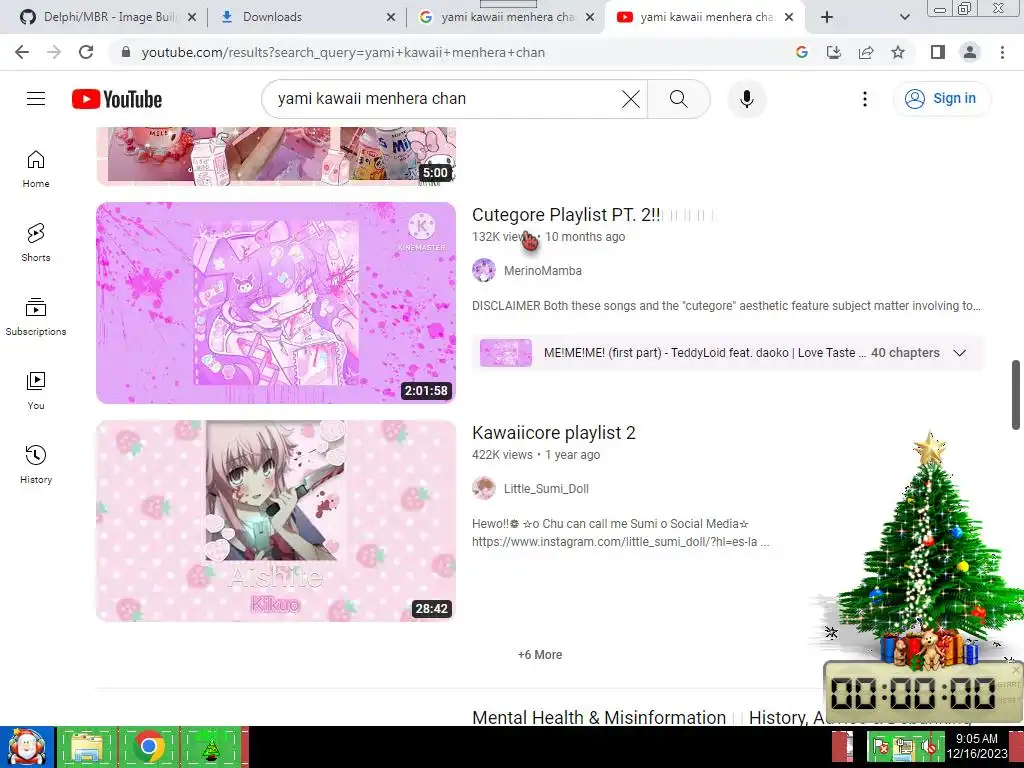This screenshot has width=1024, height=768.
Task: Click the browser forward arrow
Action: (54, 52)
